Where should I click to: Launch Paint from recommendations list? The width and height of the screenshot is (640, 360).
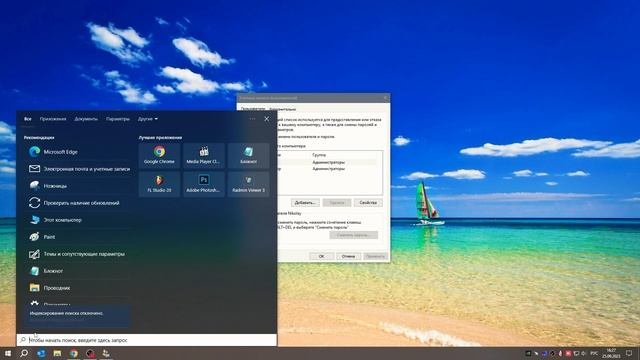pos(76,237)
